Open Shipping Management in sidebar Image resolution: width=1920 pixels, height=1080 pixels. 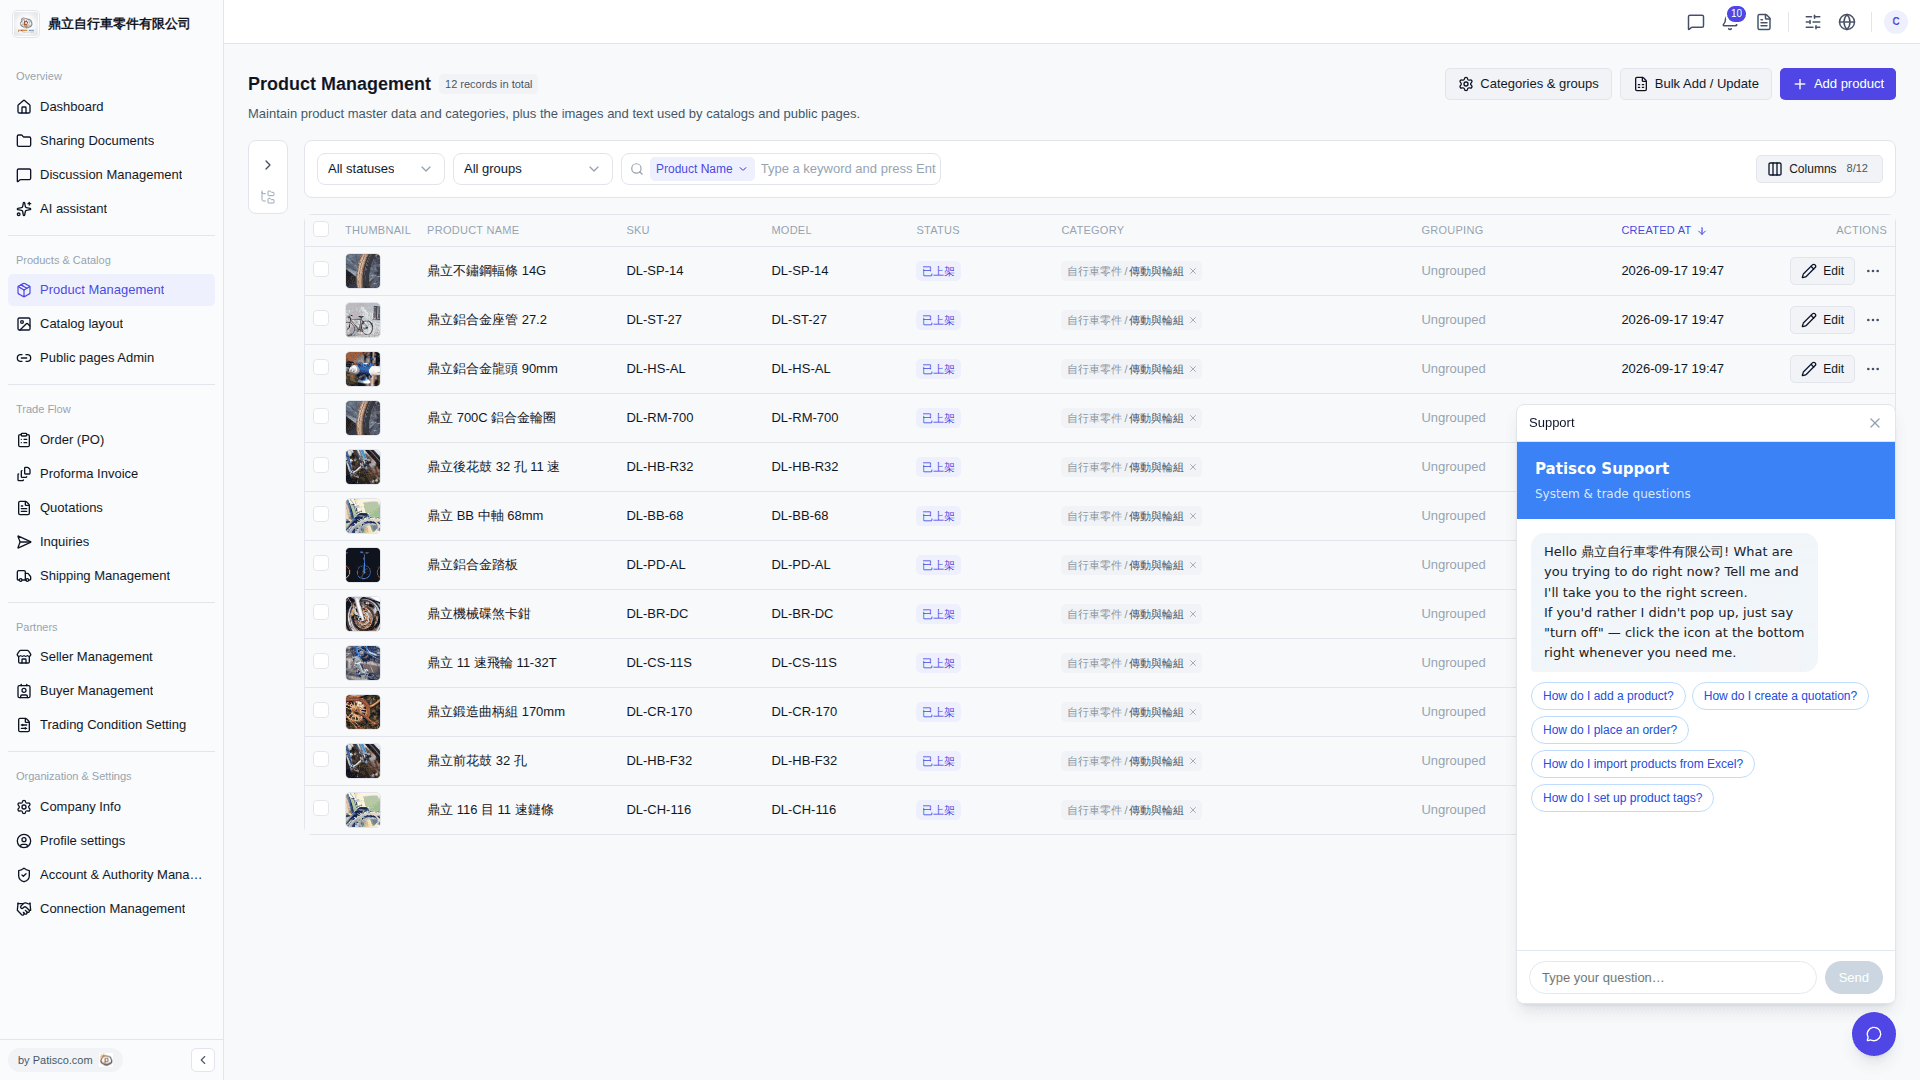click(111, 576)
